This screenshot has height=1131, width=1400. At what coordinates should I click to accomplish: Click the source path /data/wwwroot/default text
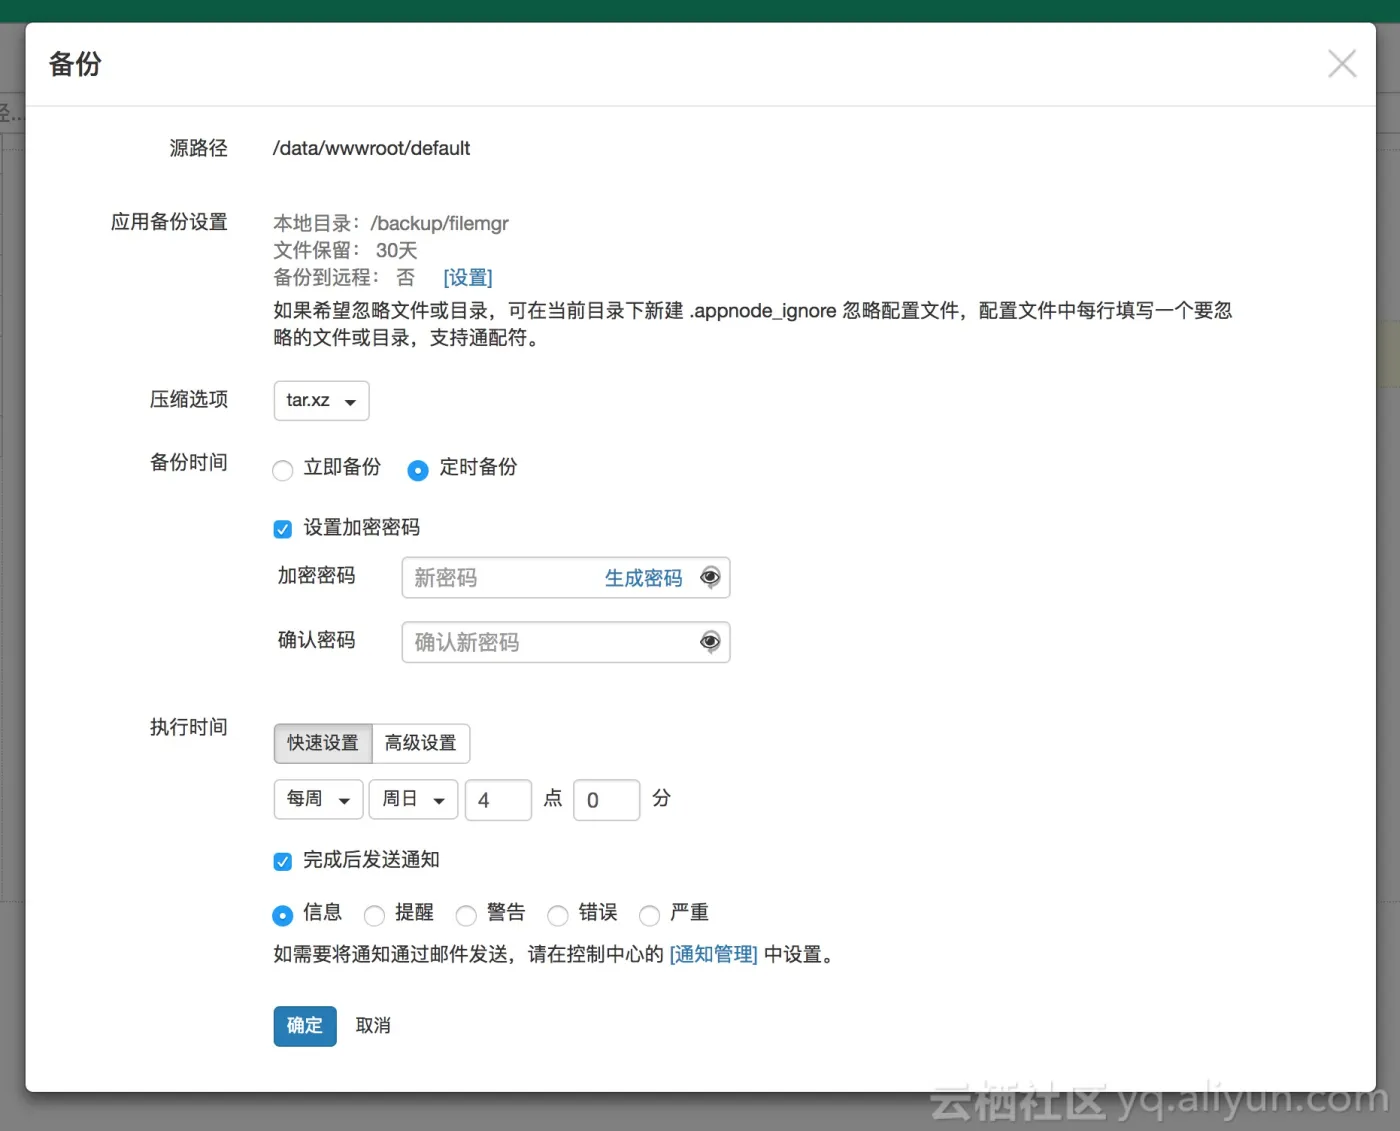371,148
